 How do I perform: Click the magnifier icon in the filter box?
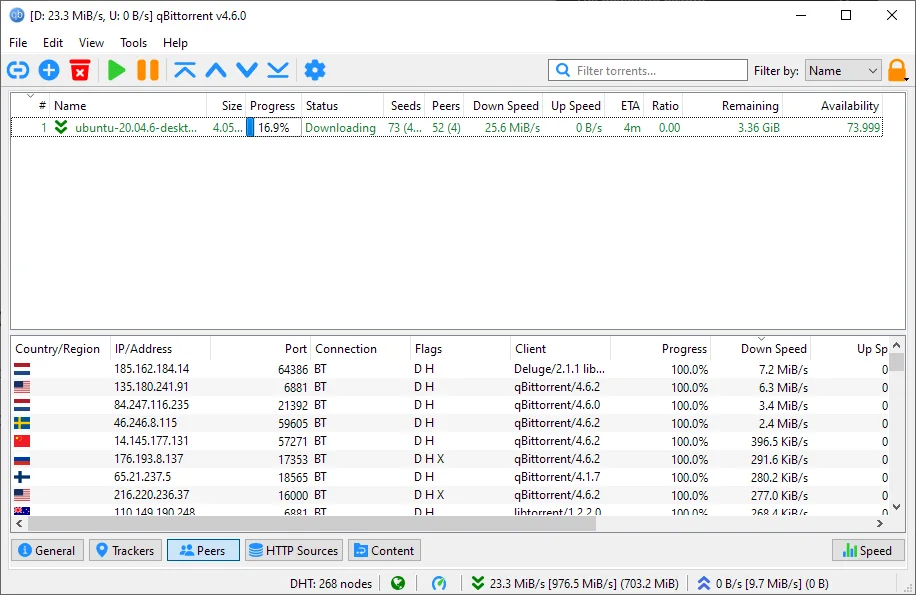[563, 71]
